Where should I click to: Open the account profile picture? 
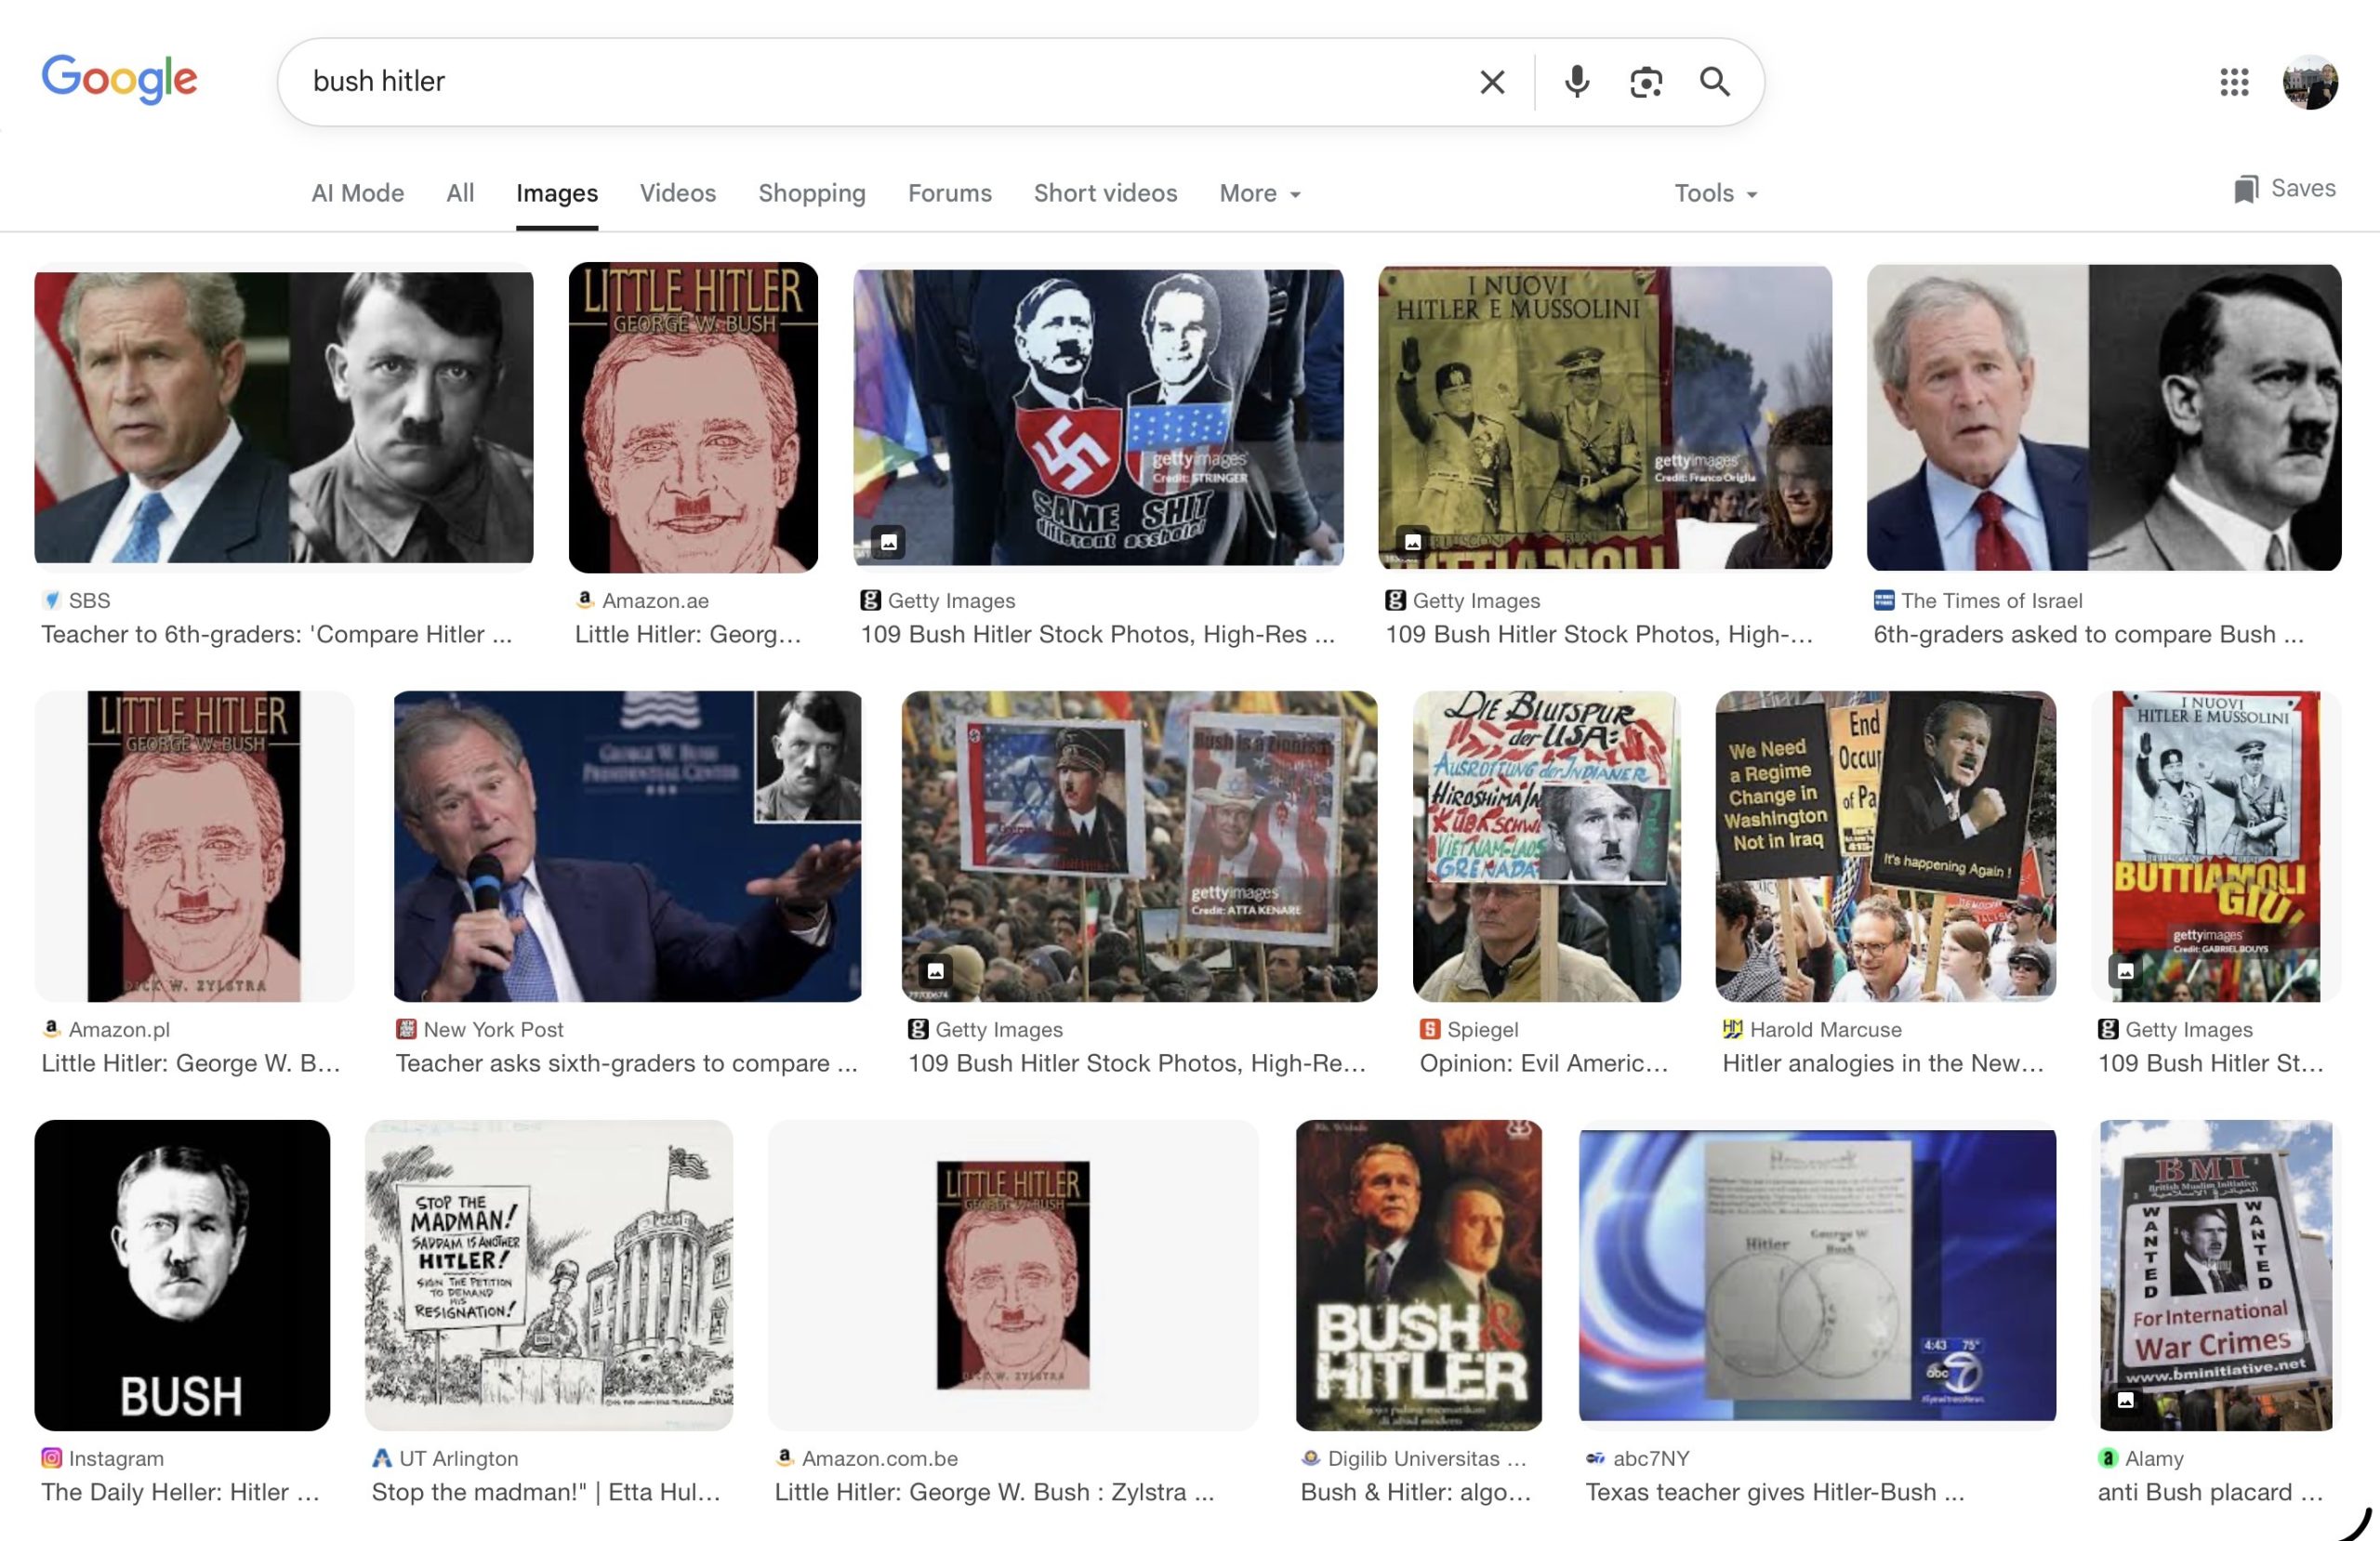tap(2309, 82)
